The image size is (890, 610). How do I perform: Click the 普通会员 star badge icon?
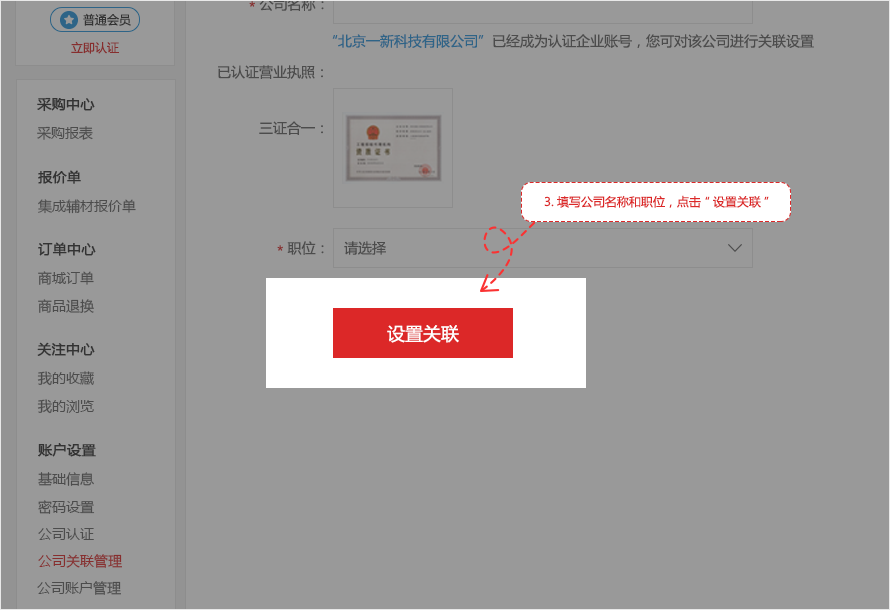(x=68, y=19)
